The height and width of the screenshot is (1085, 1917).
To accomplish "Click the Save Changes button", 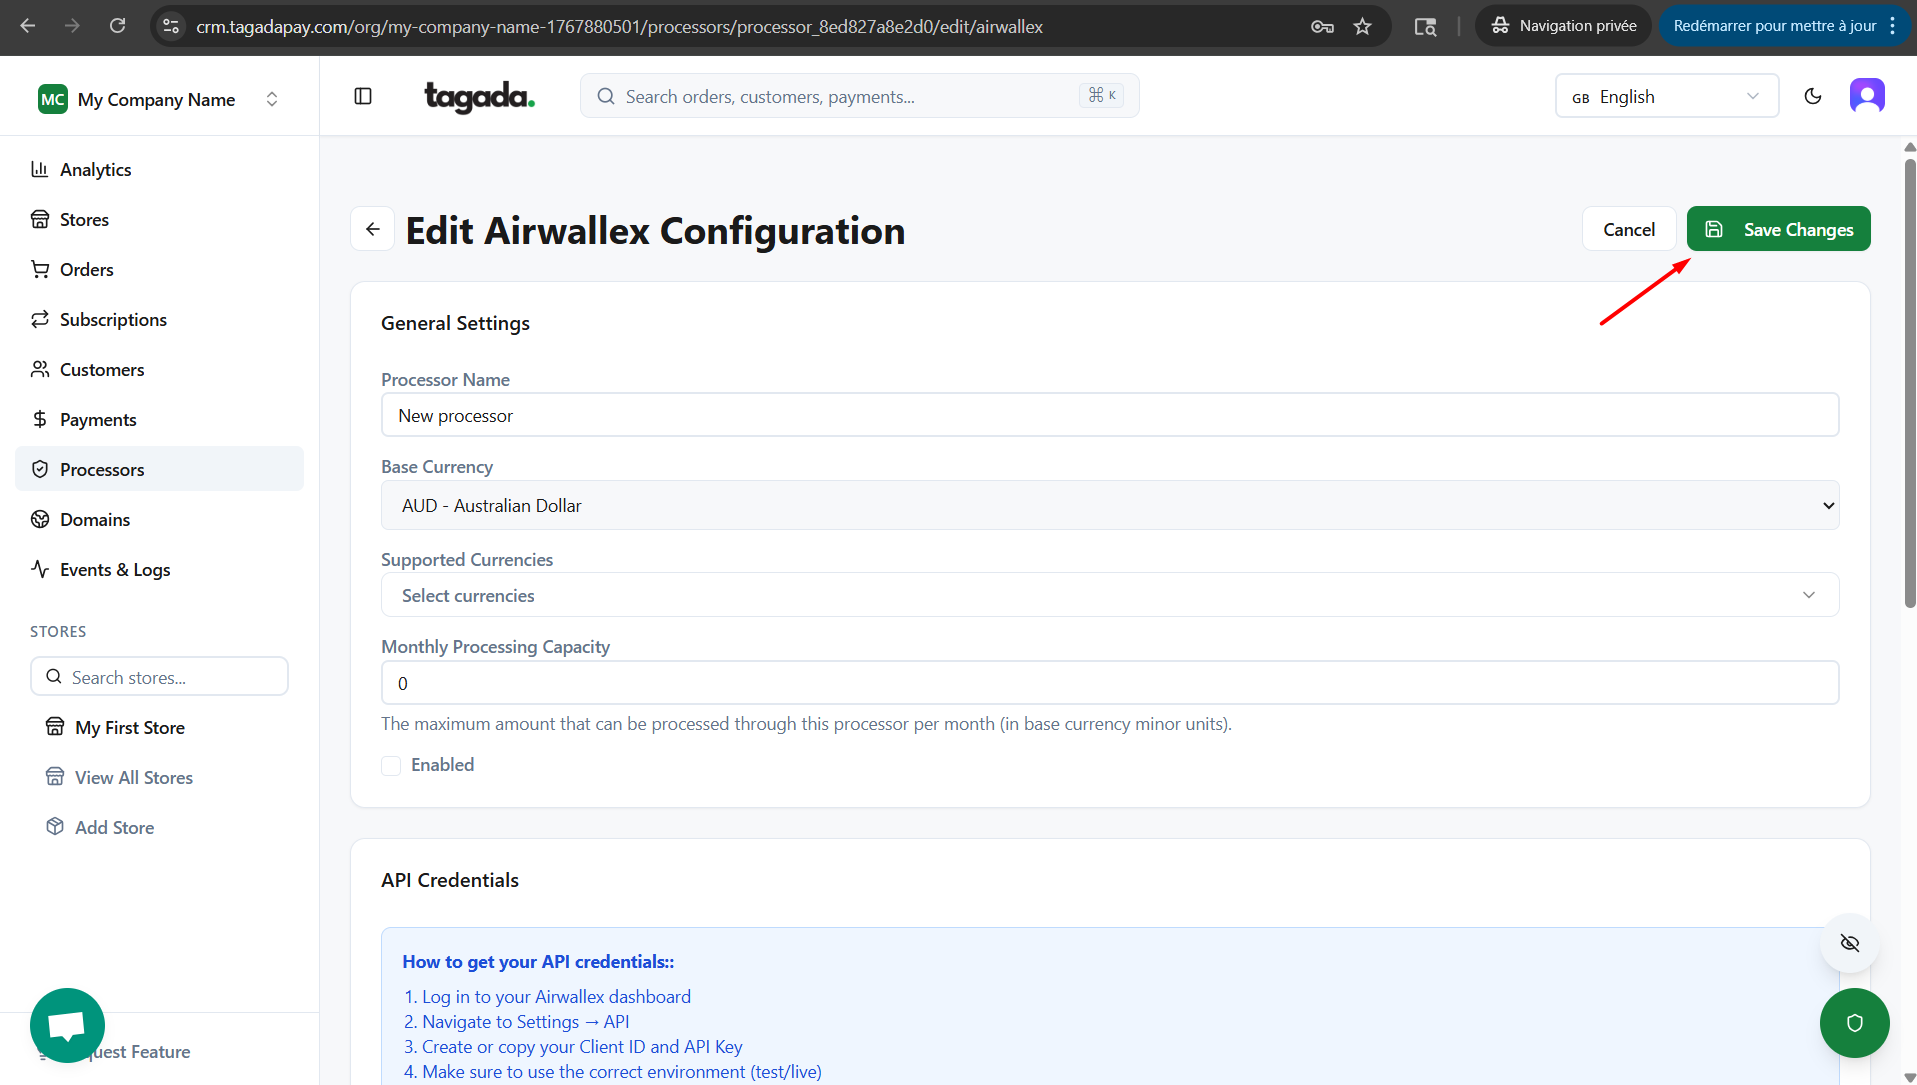I will [x=1778, y=229].
